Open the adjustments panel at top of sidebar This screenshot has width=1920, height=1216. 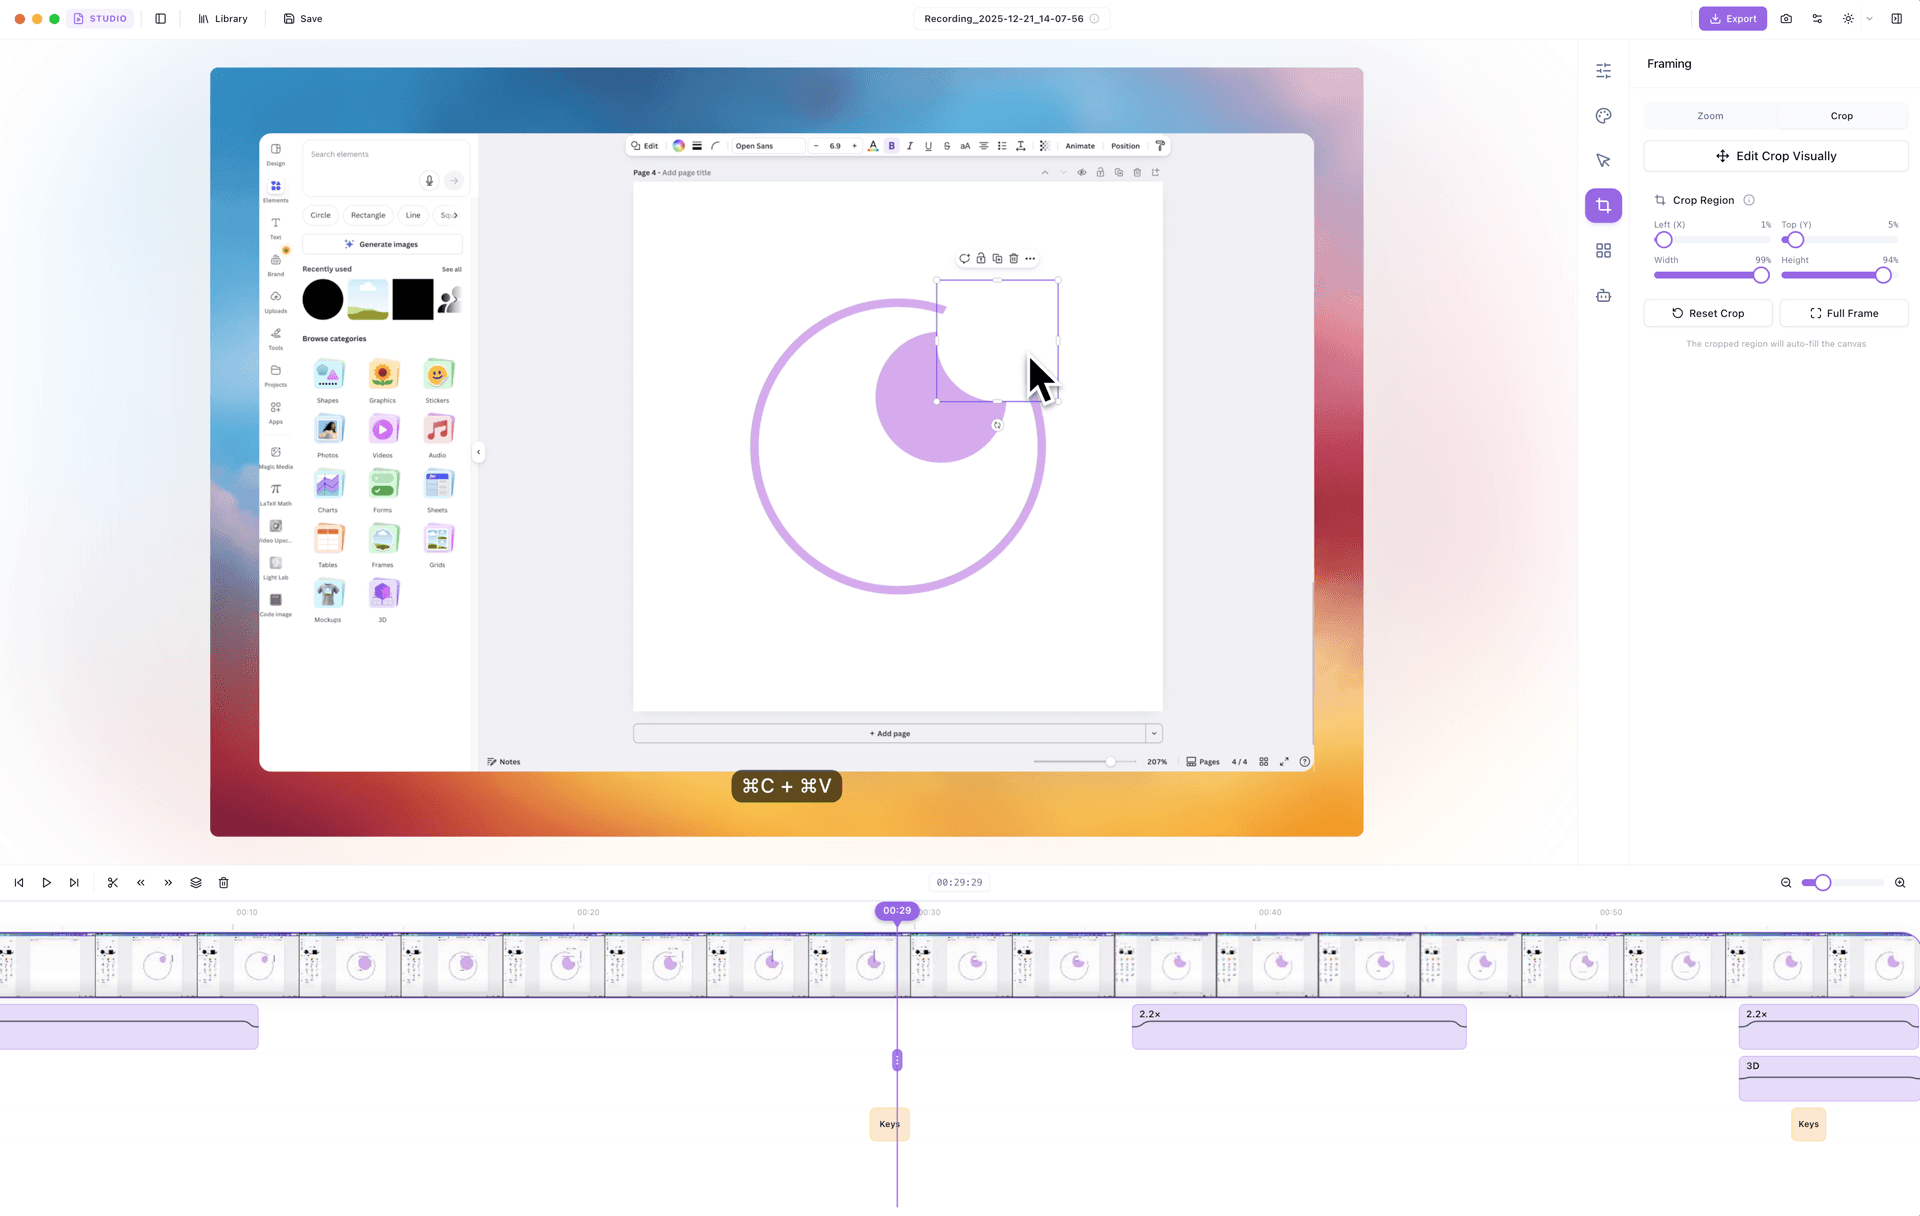point(1604,71)
